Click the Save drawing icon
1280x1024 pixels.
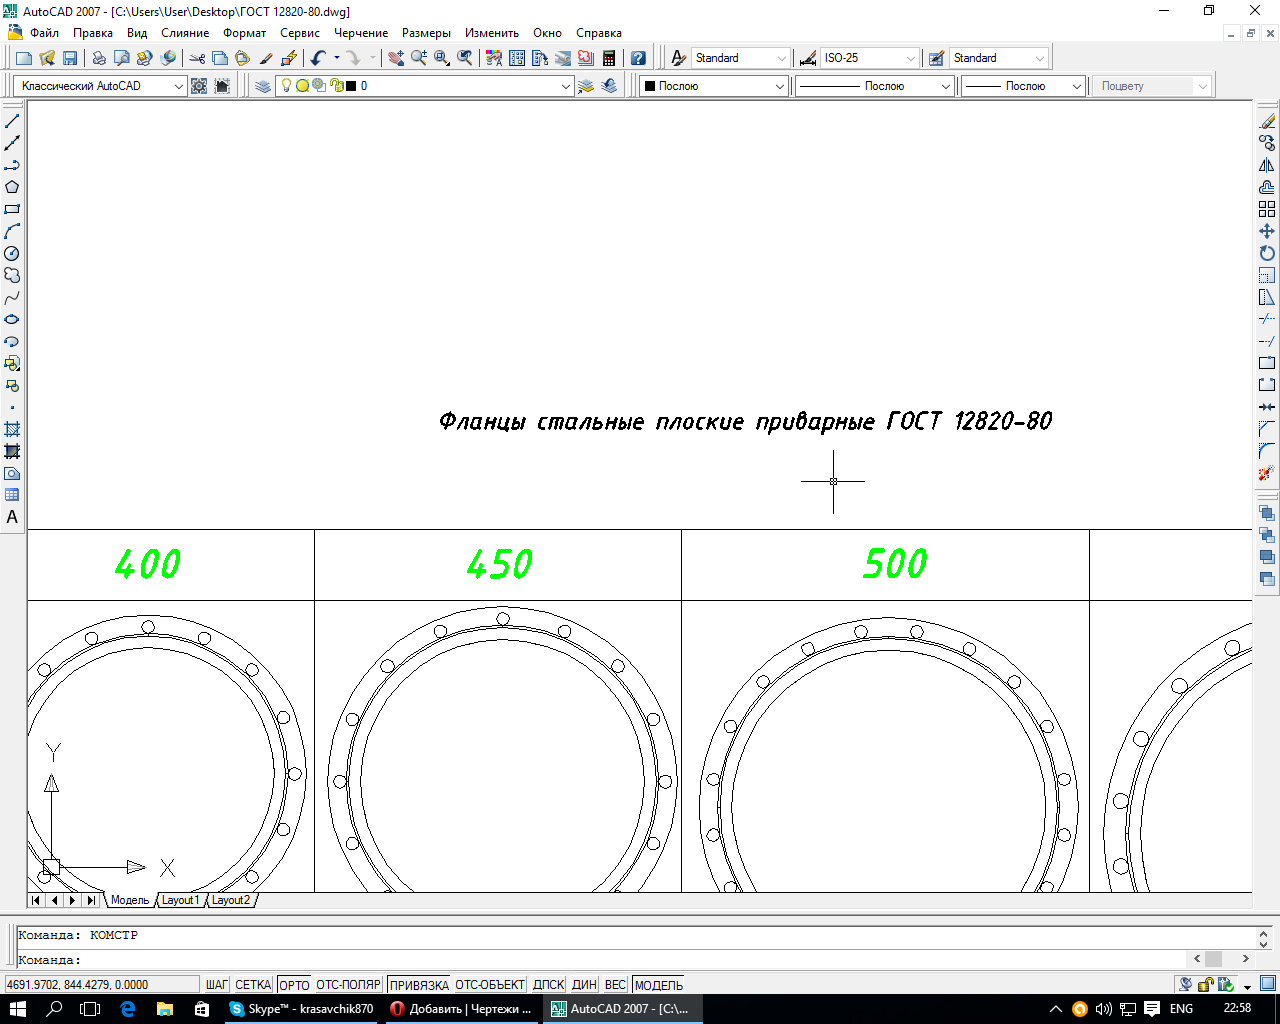[70, 58]
